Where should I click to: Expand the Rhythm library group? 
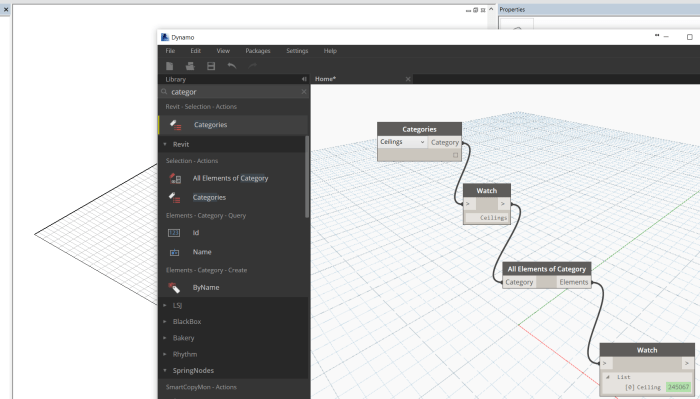coord(165,354)
